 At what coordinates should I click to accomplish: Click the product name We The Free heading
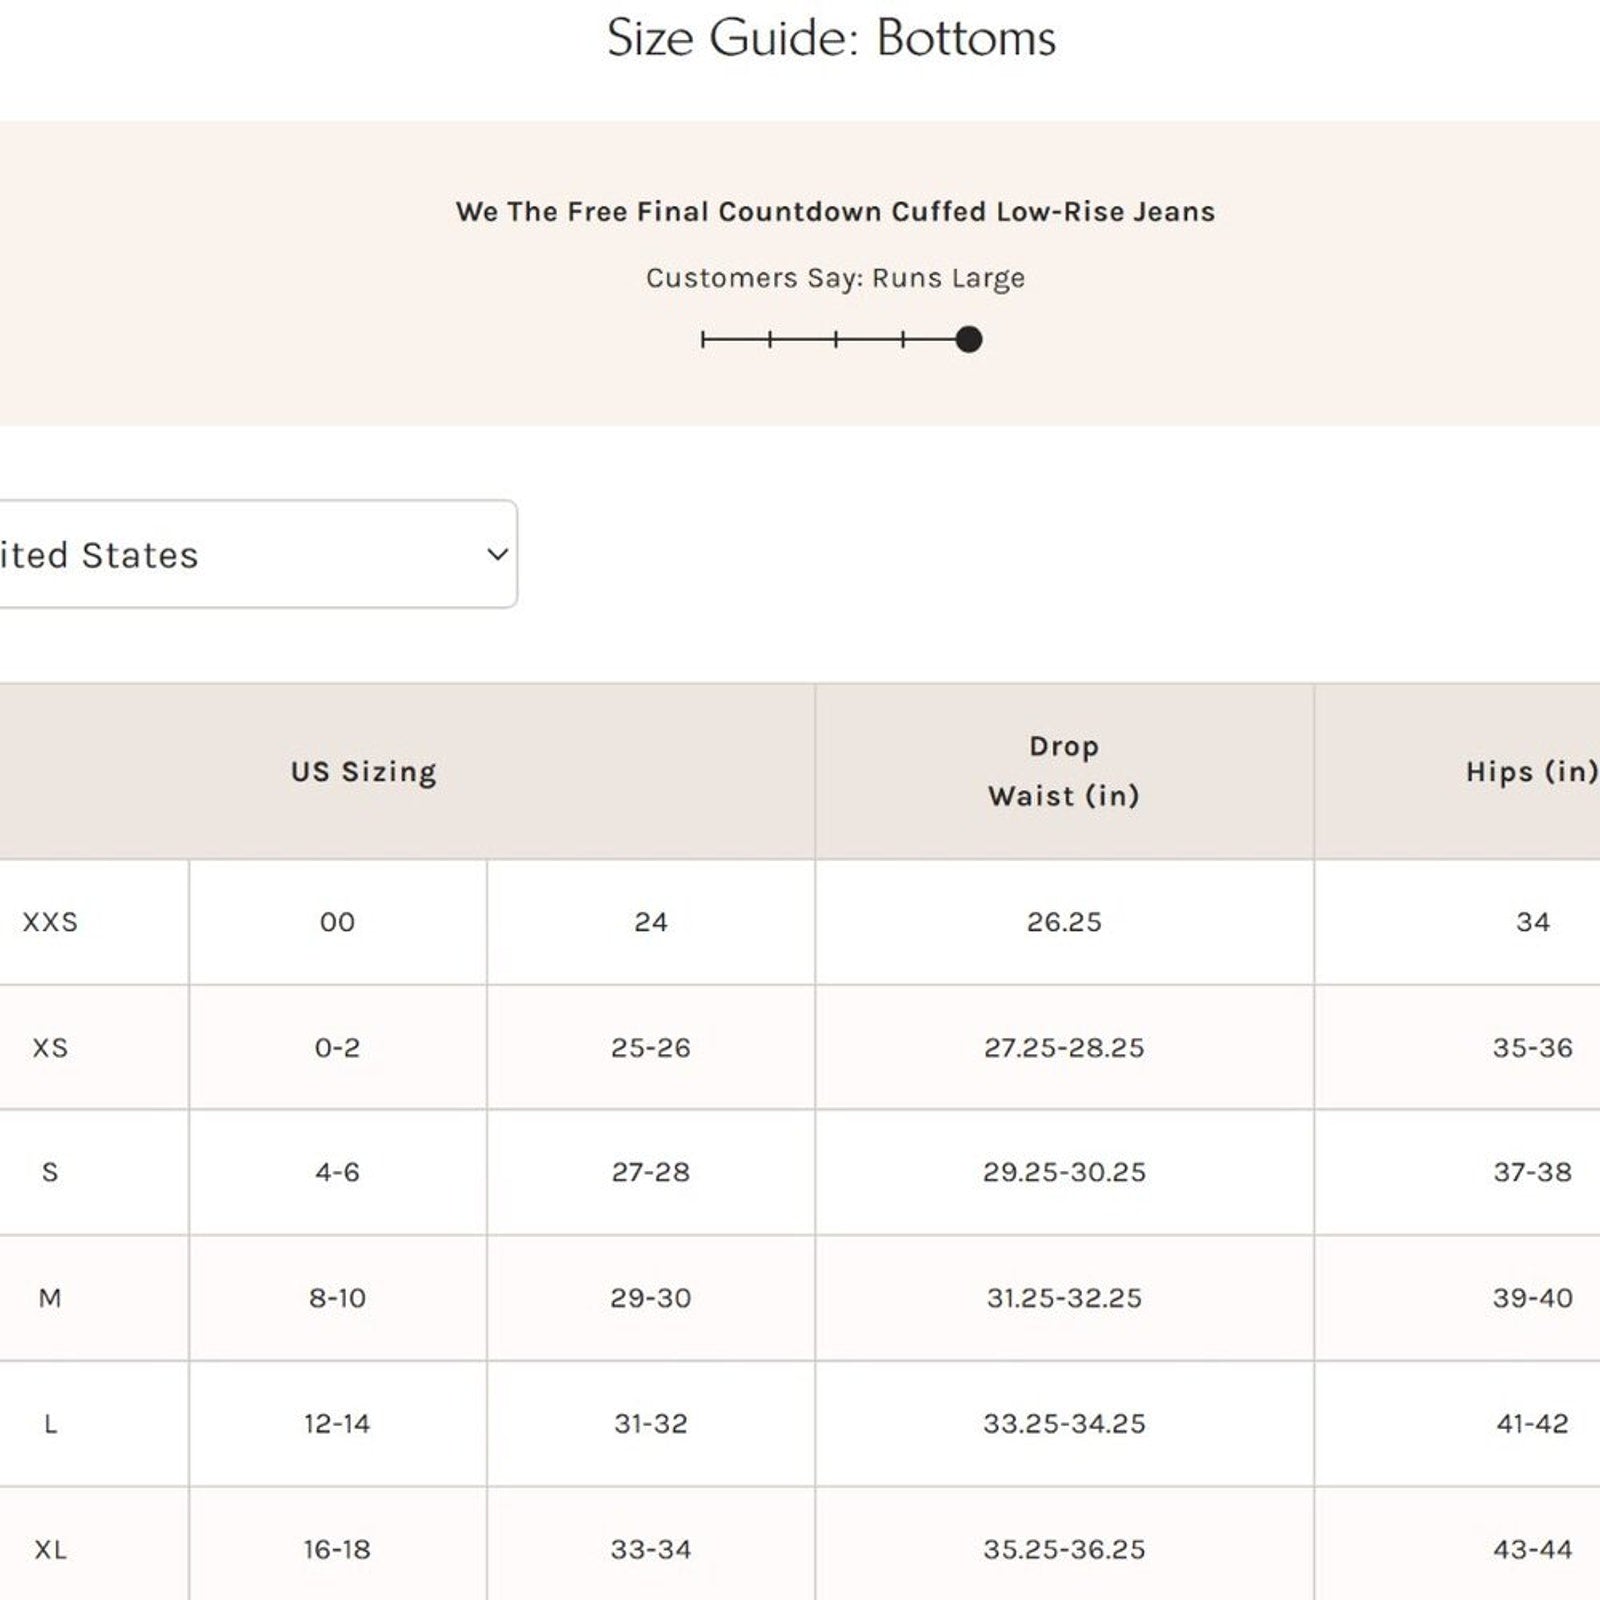(x=835, y=212)
